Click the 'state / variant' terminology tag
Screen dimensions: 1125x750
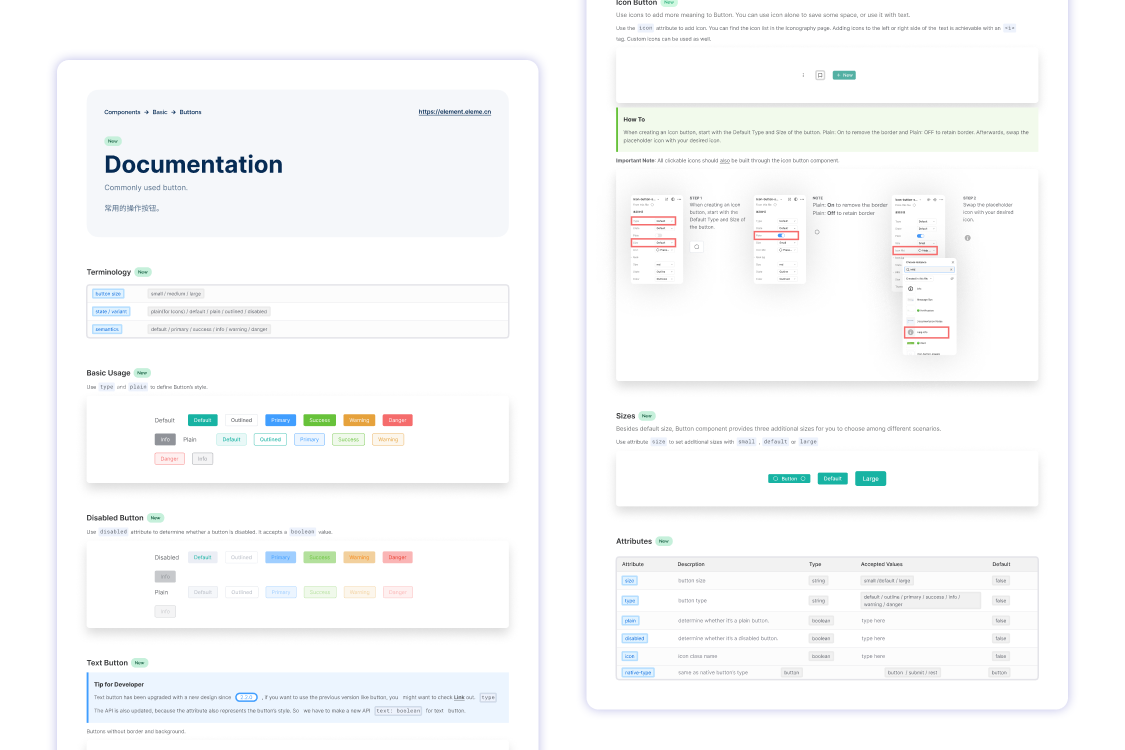[x=111, y=311]
